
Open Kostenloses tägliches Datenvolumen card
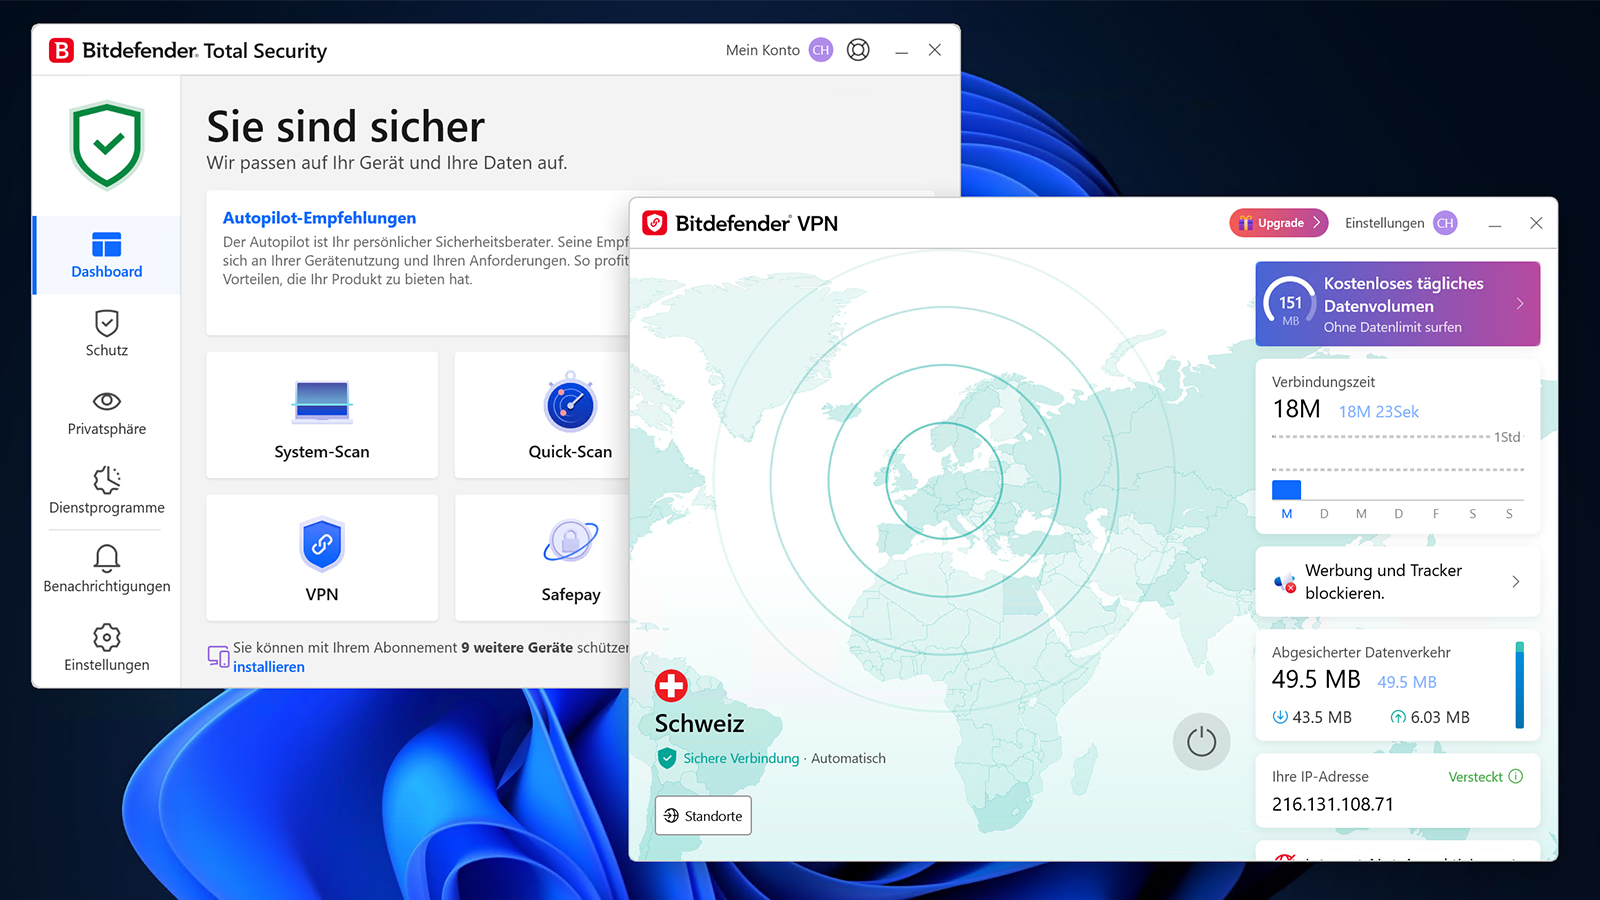coord(1398,304)
